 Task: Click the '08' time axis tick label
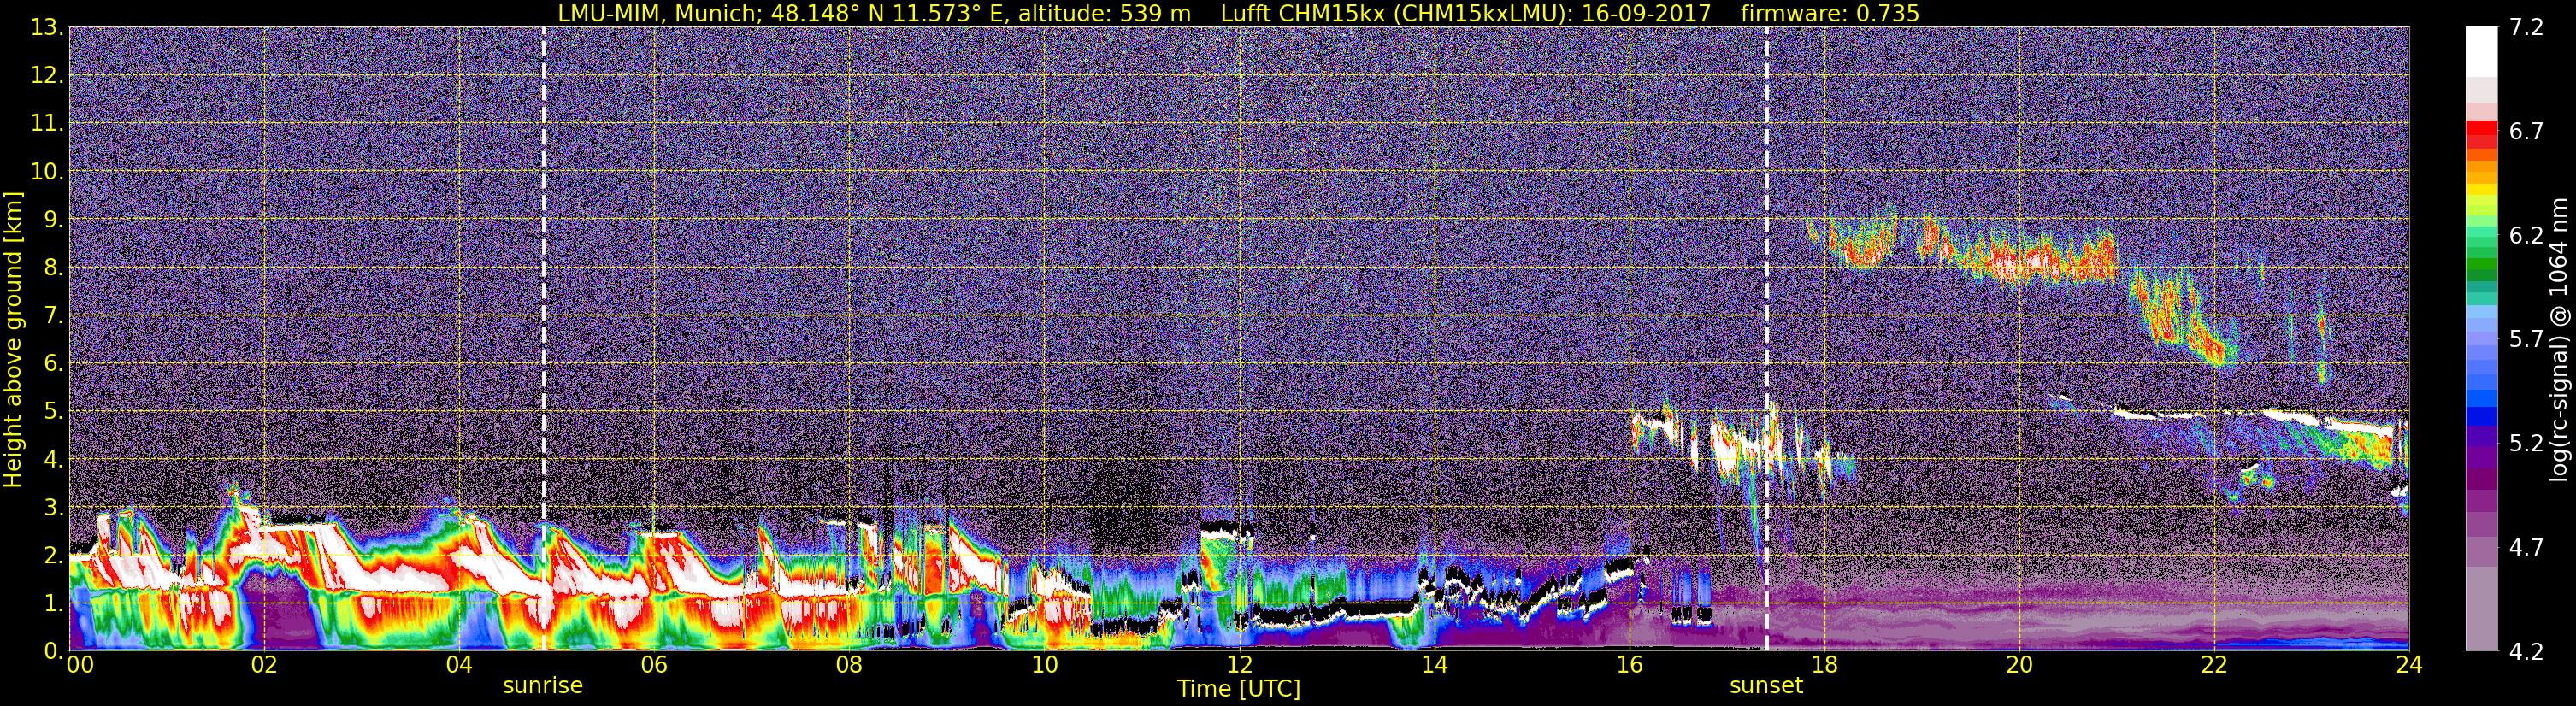click(x=849, y=666)
